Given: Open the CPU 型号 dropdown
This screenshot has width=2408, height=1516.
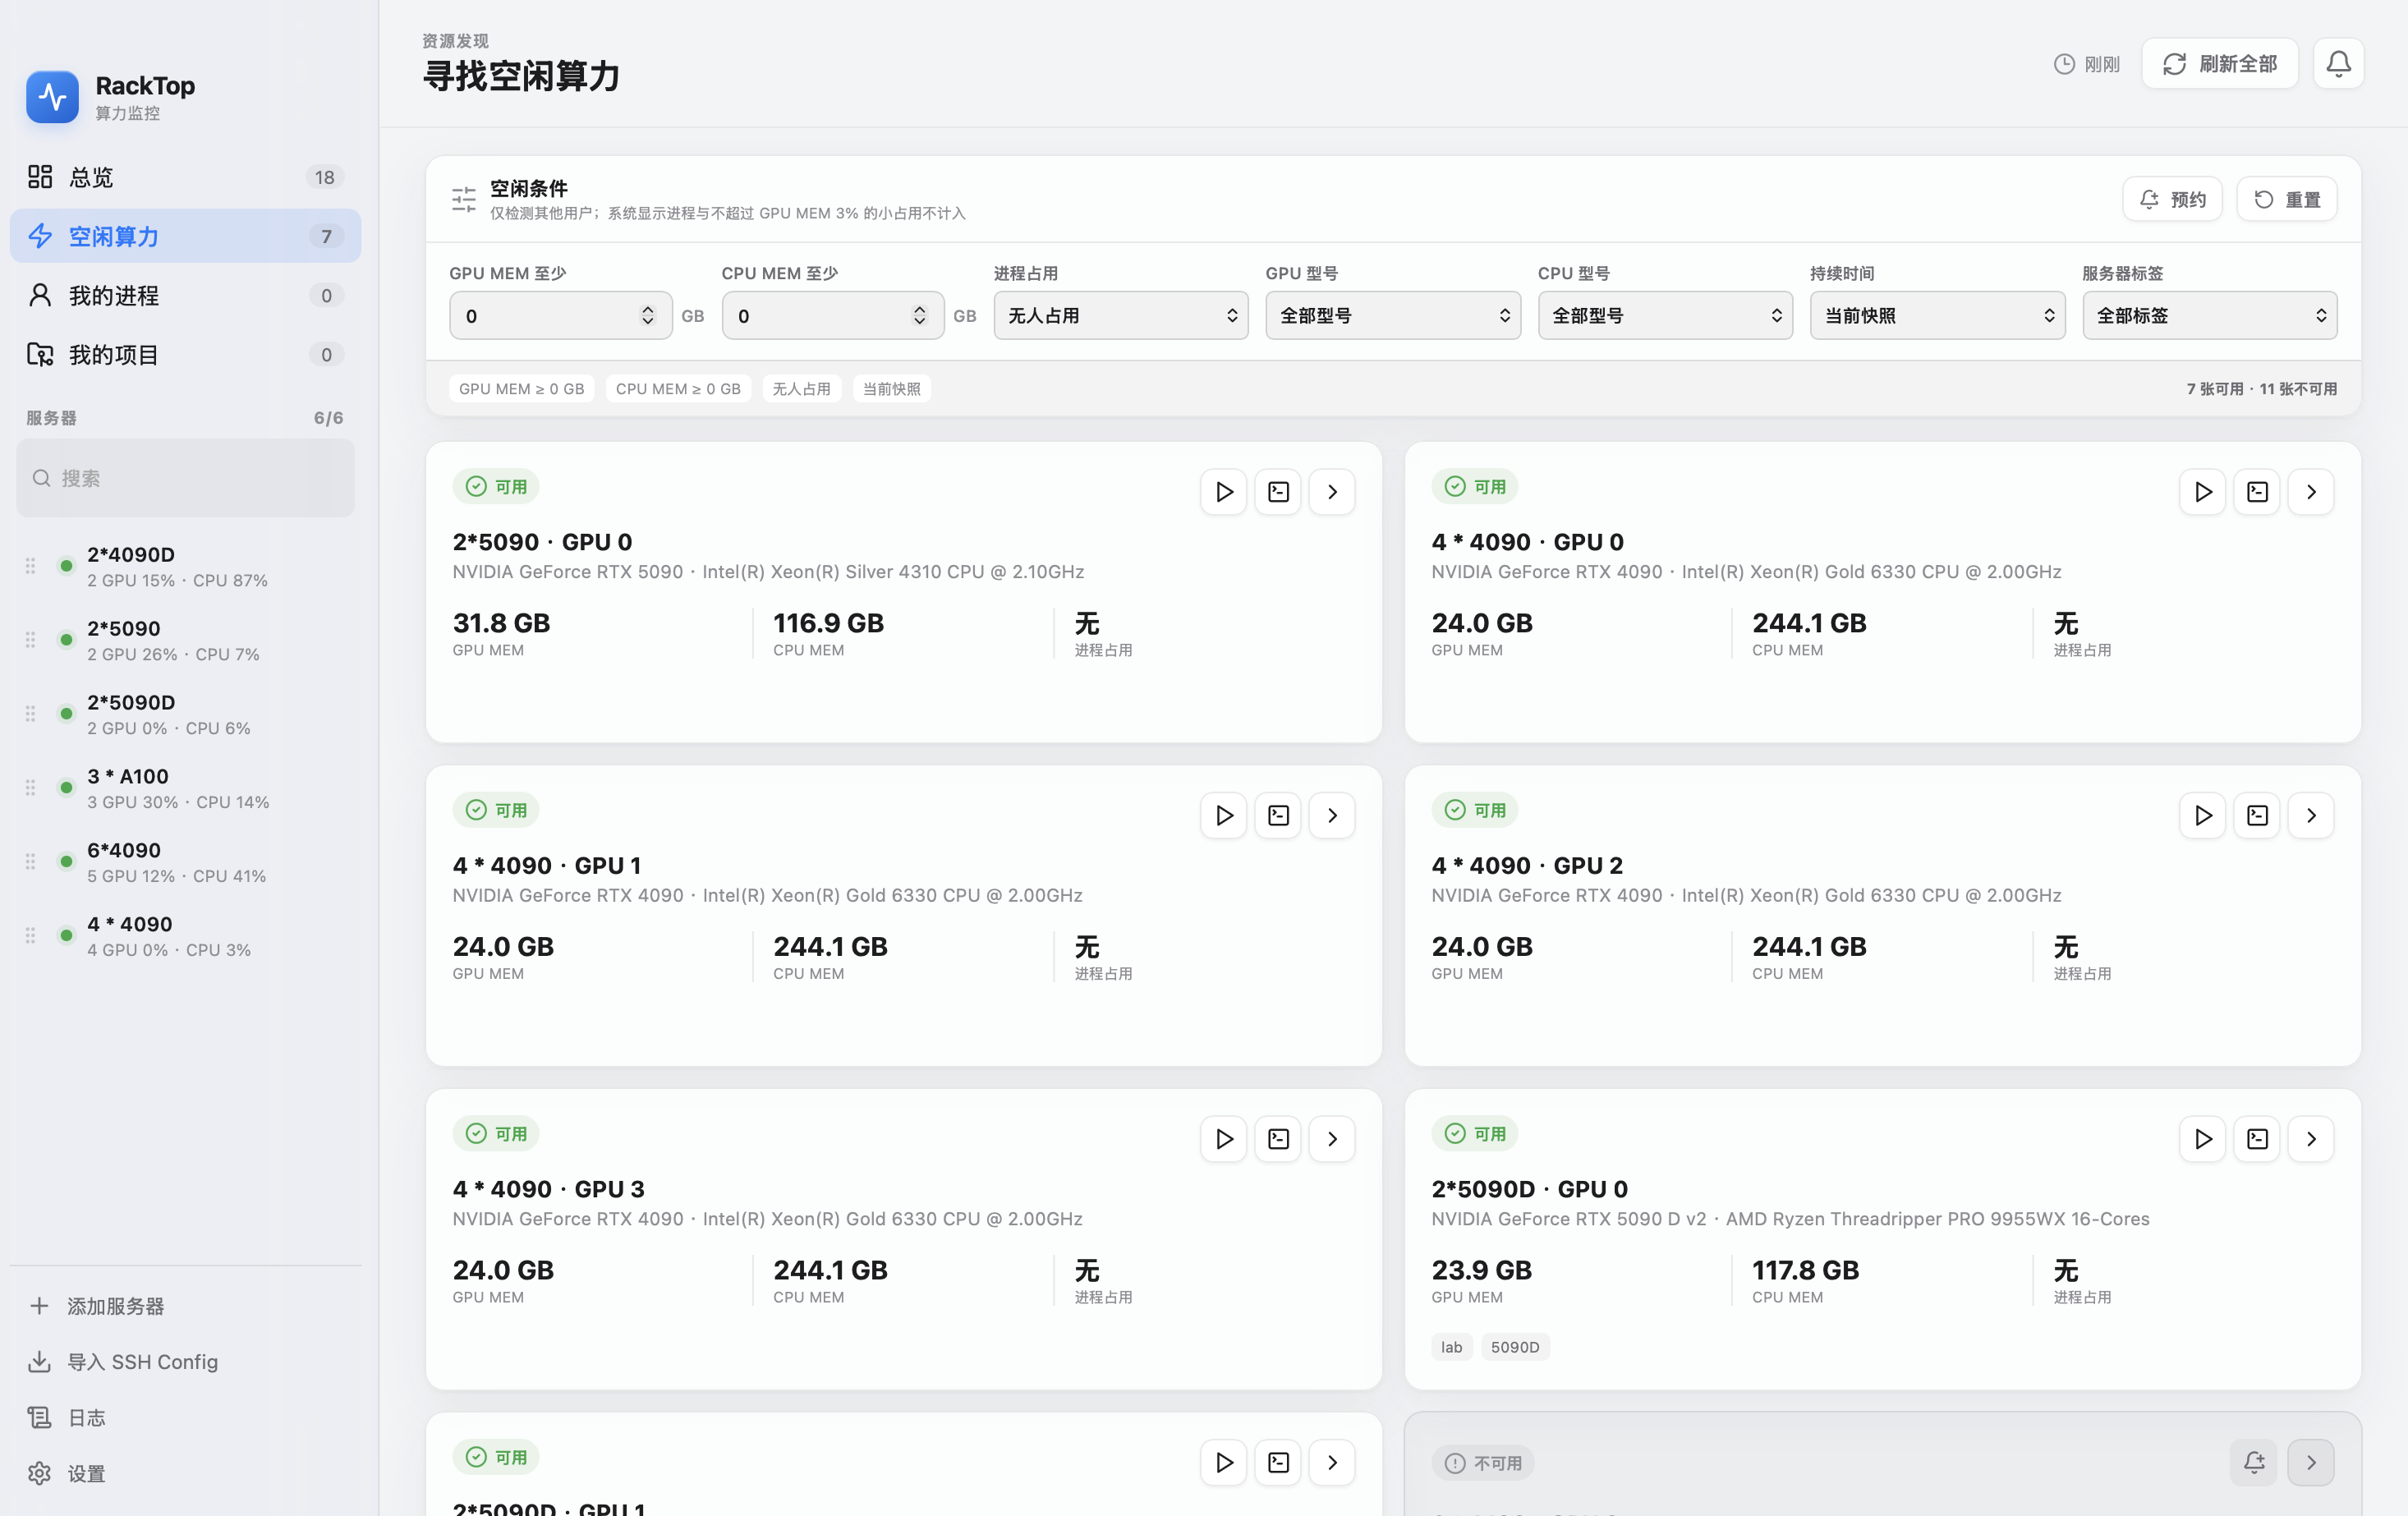Looking at the screenshot, I should point(1665,316).
